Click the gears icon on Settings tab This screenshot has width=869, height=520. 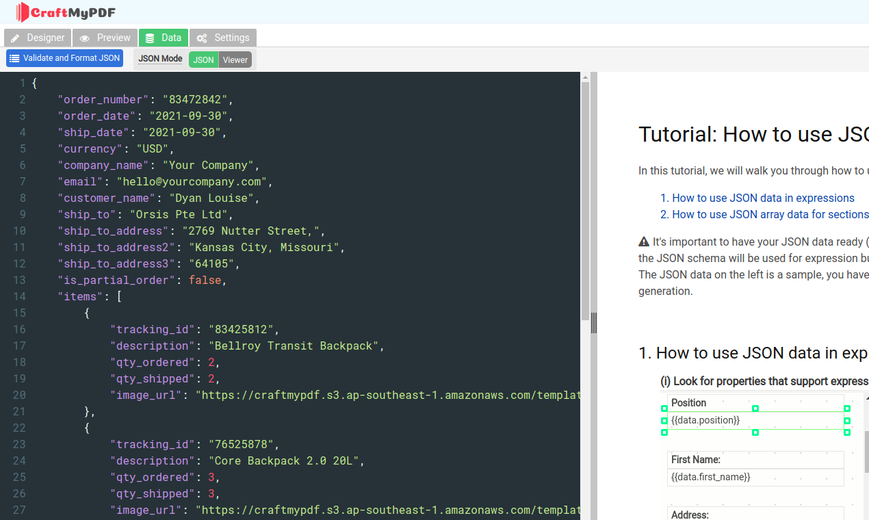click(202, 38)
